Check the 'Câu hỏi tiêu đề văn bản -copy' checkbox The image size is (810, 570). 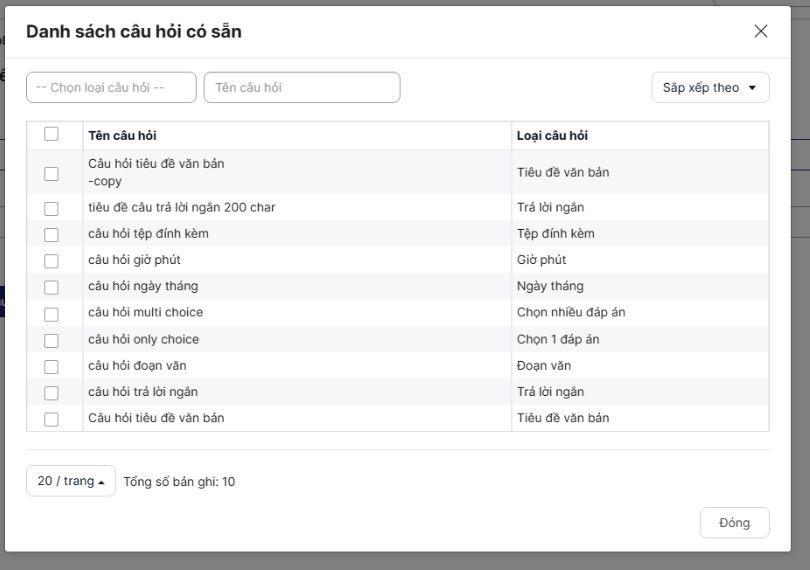pyautogui.click(x=51, y=174)
